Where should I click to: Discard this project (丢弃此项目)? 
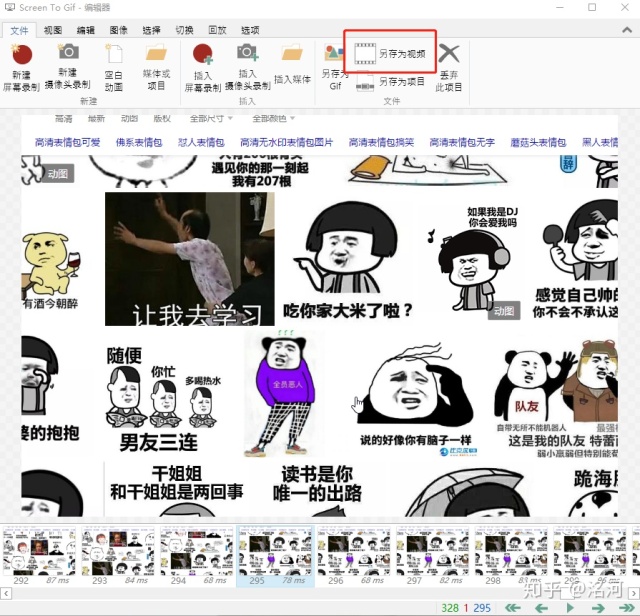[x=449, y=67]
